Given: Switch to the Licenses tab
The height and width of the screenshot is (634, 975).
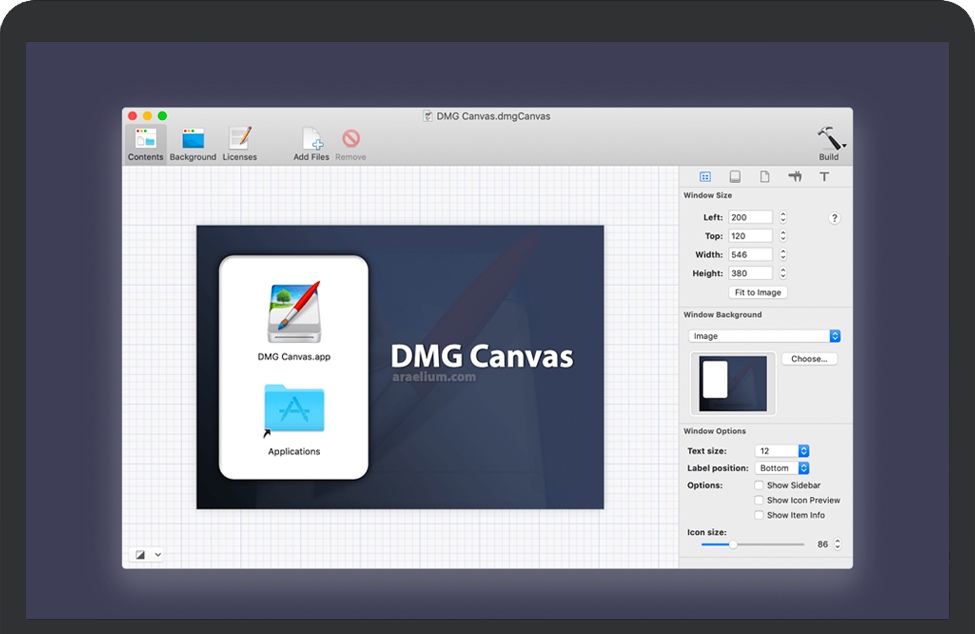Looking at the screenshot, I should pos(240,144).
